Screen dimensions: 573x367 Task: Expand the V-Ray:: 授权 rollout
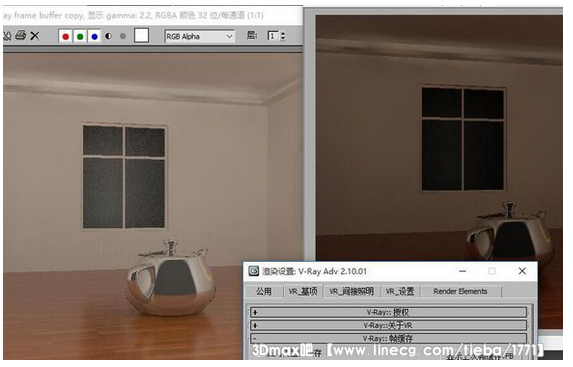tap(388, 313)
